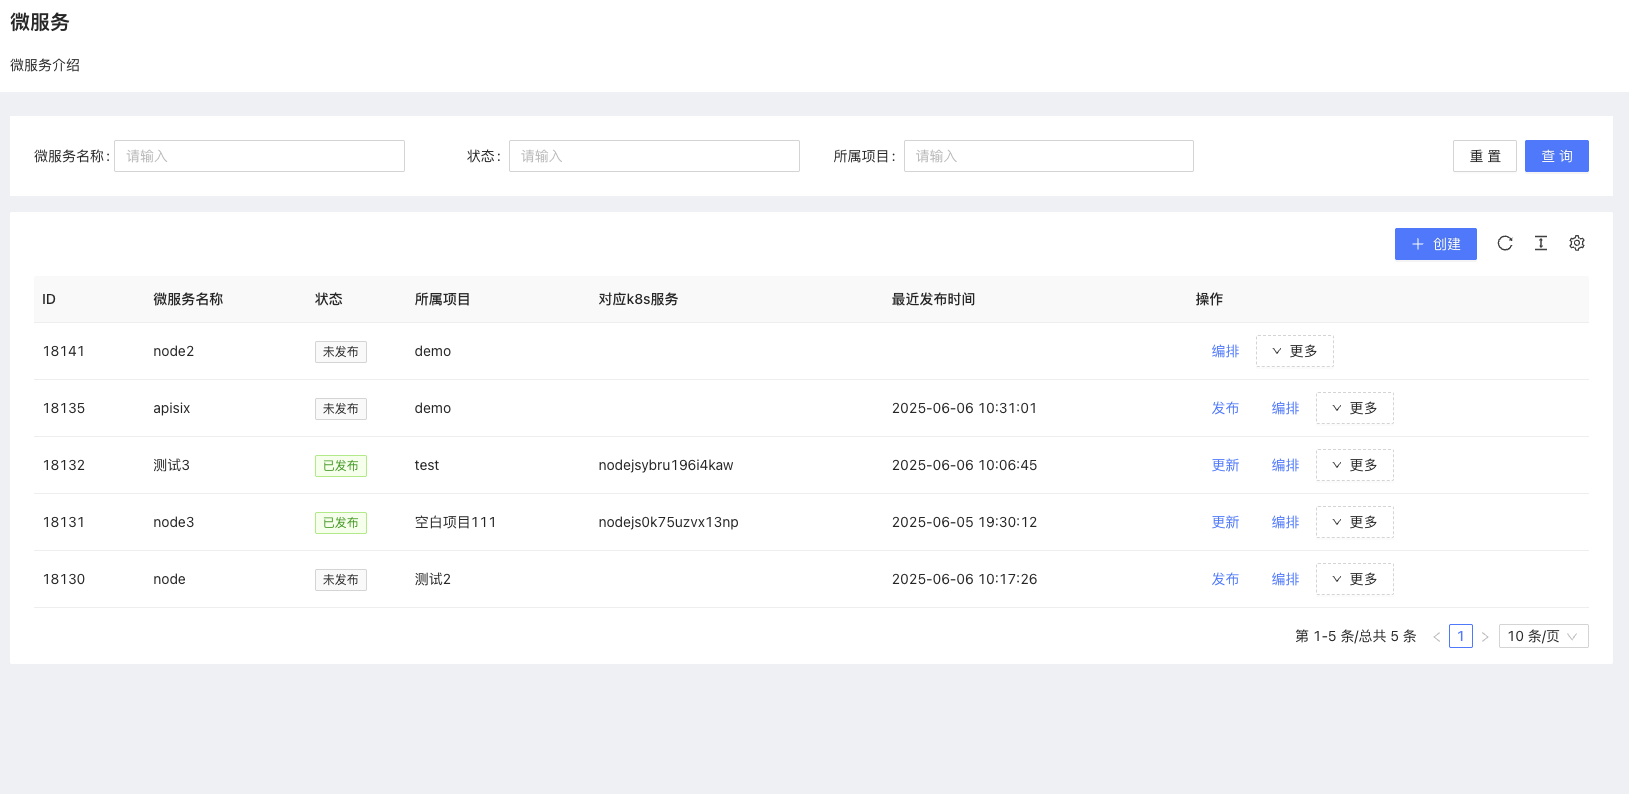Click the 已发布 tag in node3 row
The image size is (1629, 794).
[x=341, y=523]
